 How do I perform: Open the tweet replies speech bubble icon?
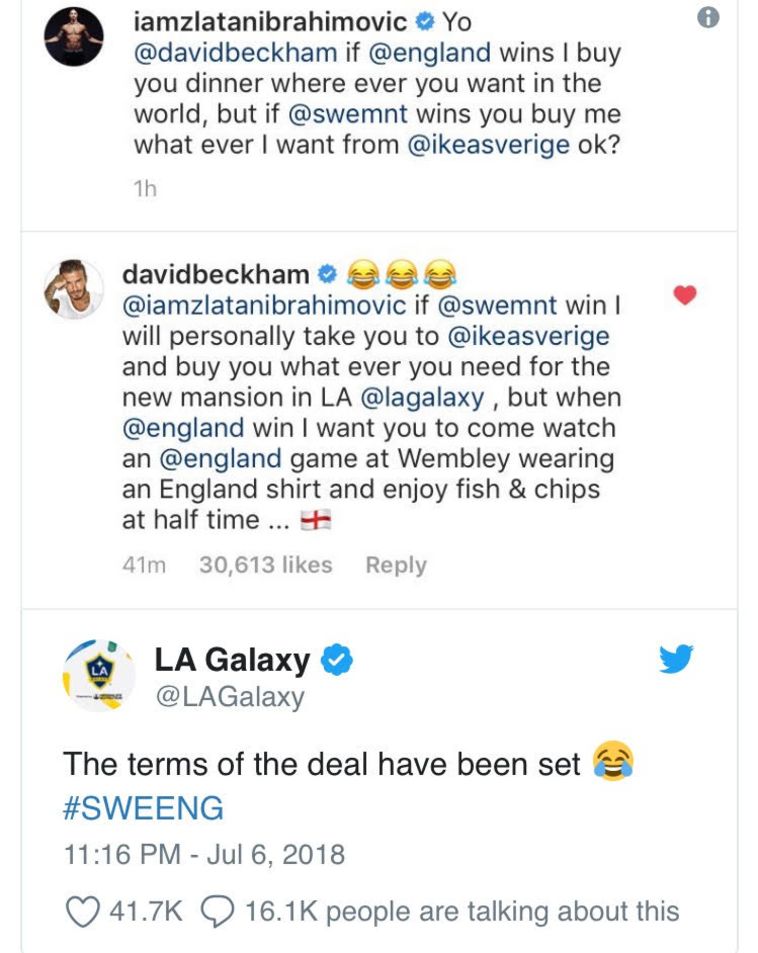217,911
